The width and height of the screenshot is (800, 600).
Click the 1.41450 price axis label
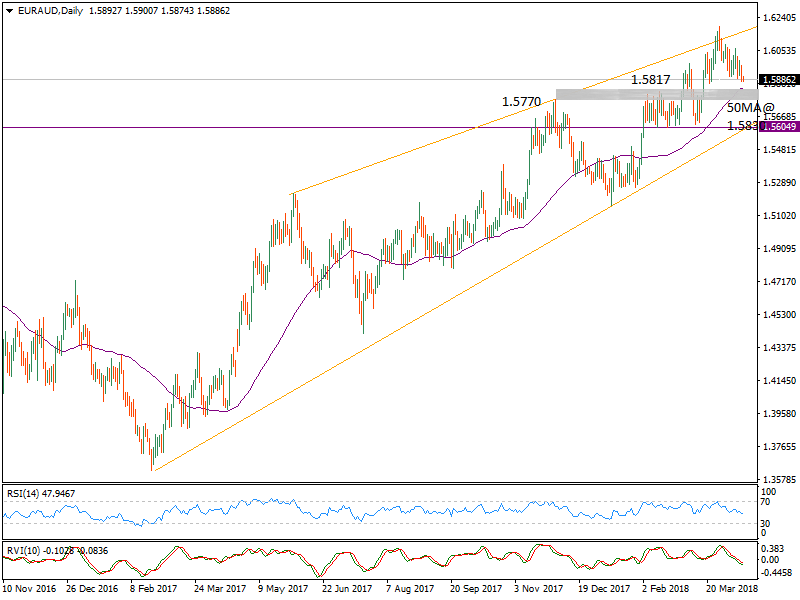(x=779, y=381)
